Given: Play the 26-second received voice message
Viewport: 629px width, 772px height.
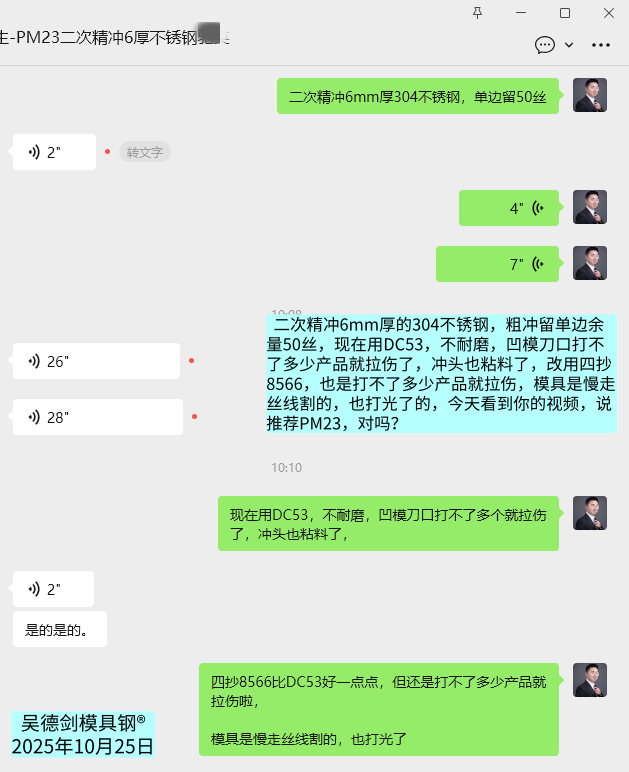Looking at the screenshot, I should (96, 361).
